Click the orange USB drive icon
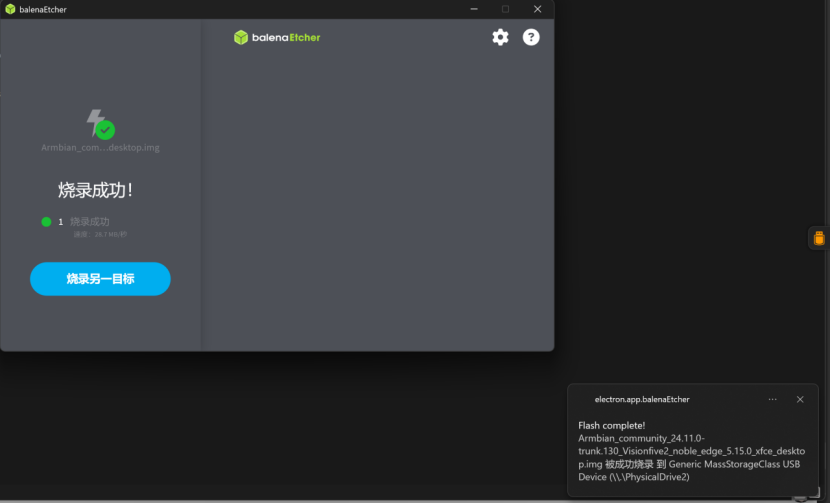 click(819, 238)
